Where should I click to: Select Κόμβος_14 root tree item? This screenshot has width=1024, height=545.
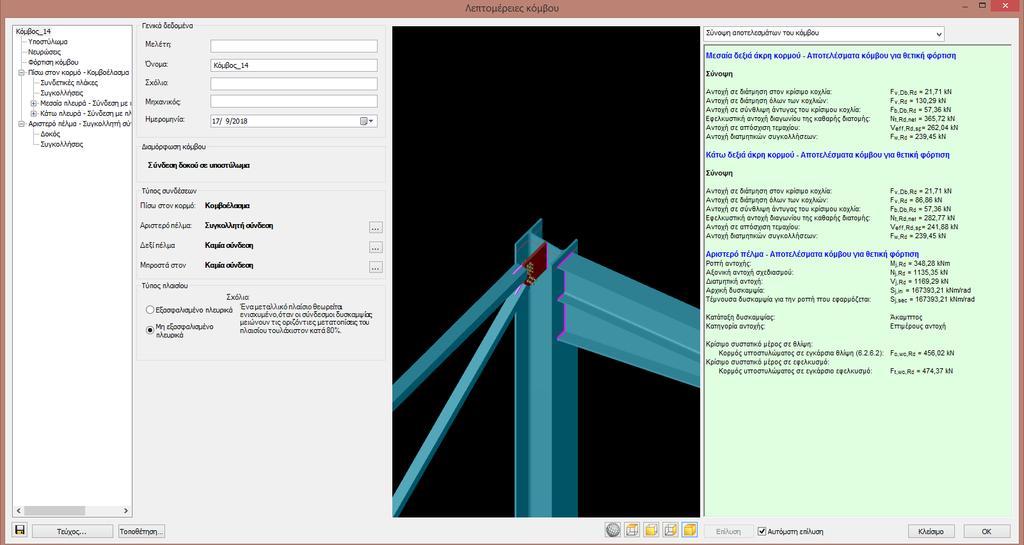33,31
